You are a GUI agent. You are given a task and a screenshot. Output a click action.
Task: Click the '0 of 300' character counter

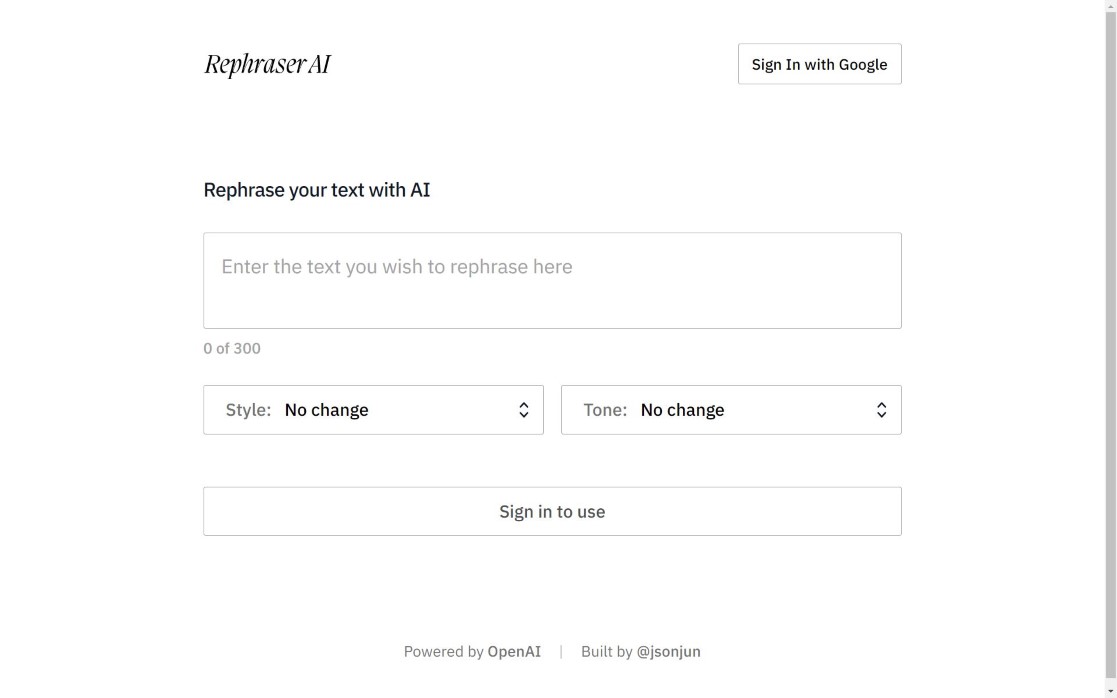[x=232, y=348]
